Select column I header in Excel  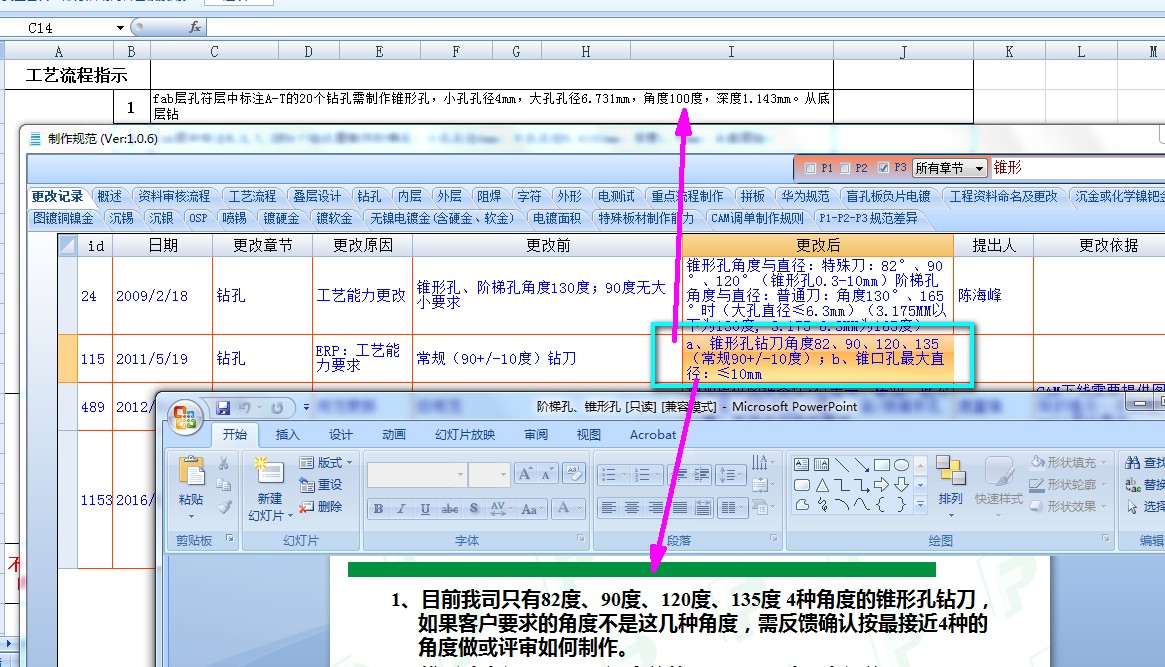[x=731, y=51]
